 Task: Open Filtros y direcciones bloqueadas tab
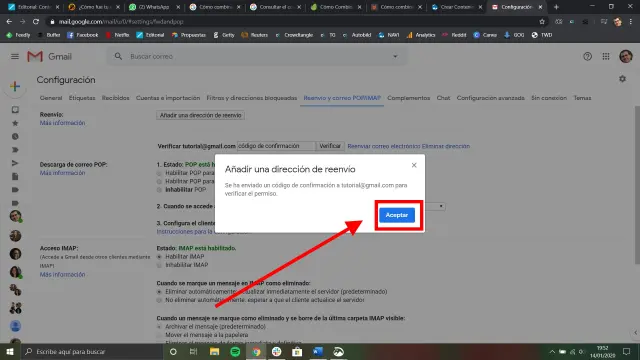pos(251,98)
